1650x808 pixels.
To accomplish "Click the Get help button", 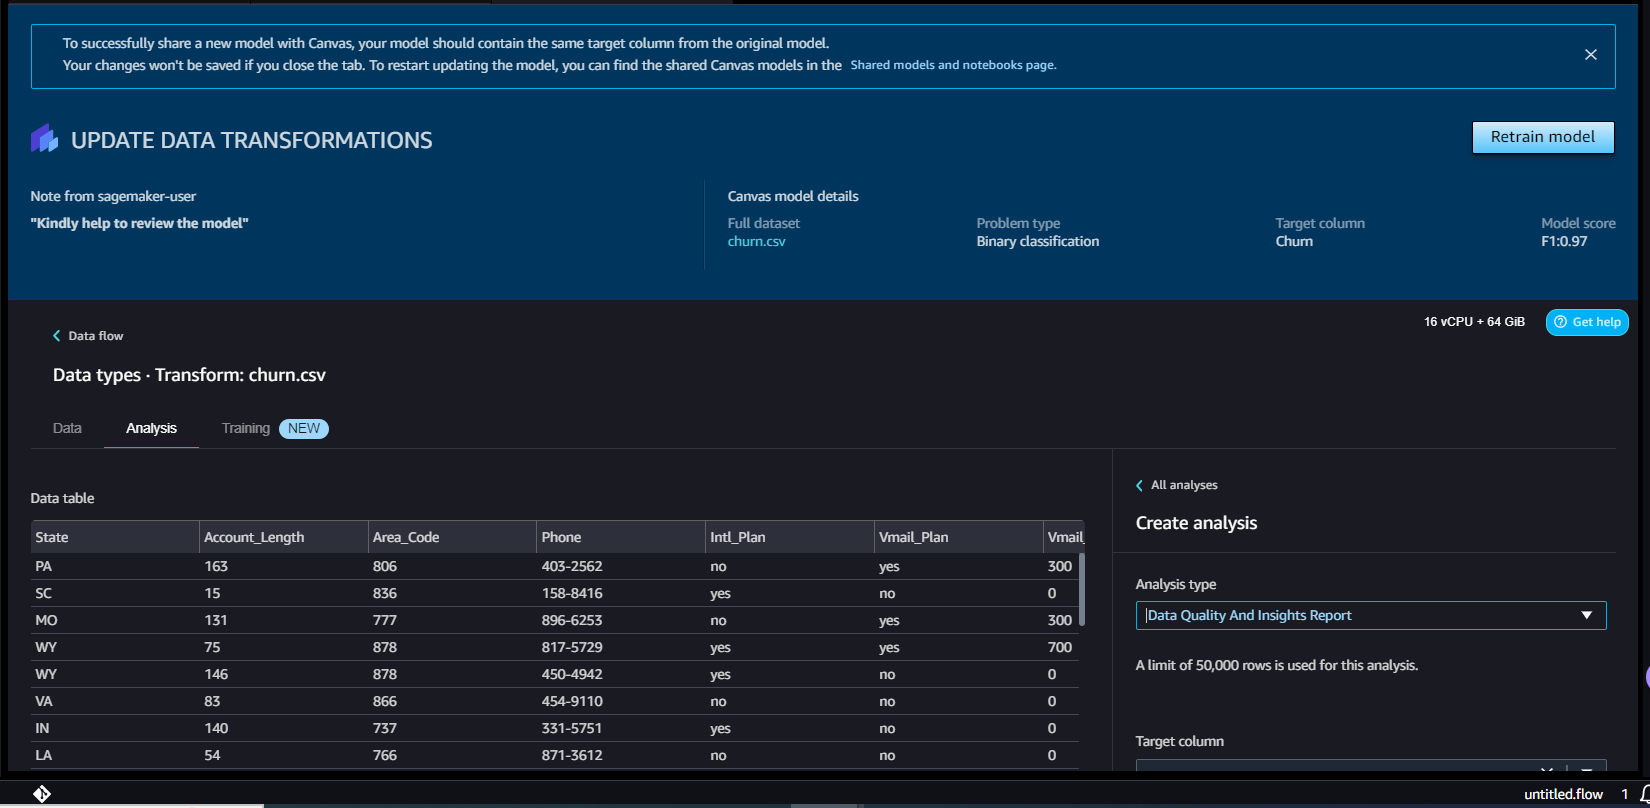I will (x=1587, y=322).
